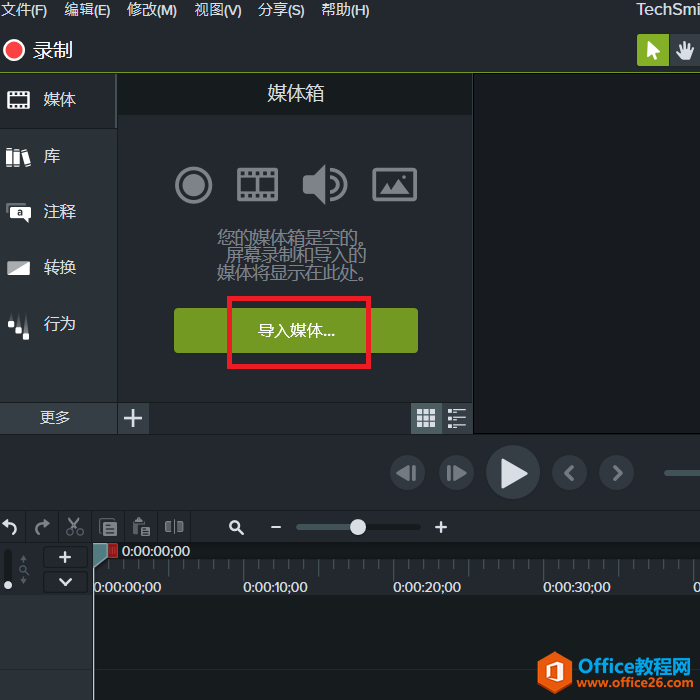Split the clip at playhead
The image size is (700, 700).
(x=174, y=527)
